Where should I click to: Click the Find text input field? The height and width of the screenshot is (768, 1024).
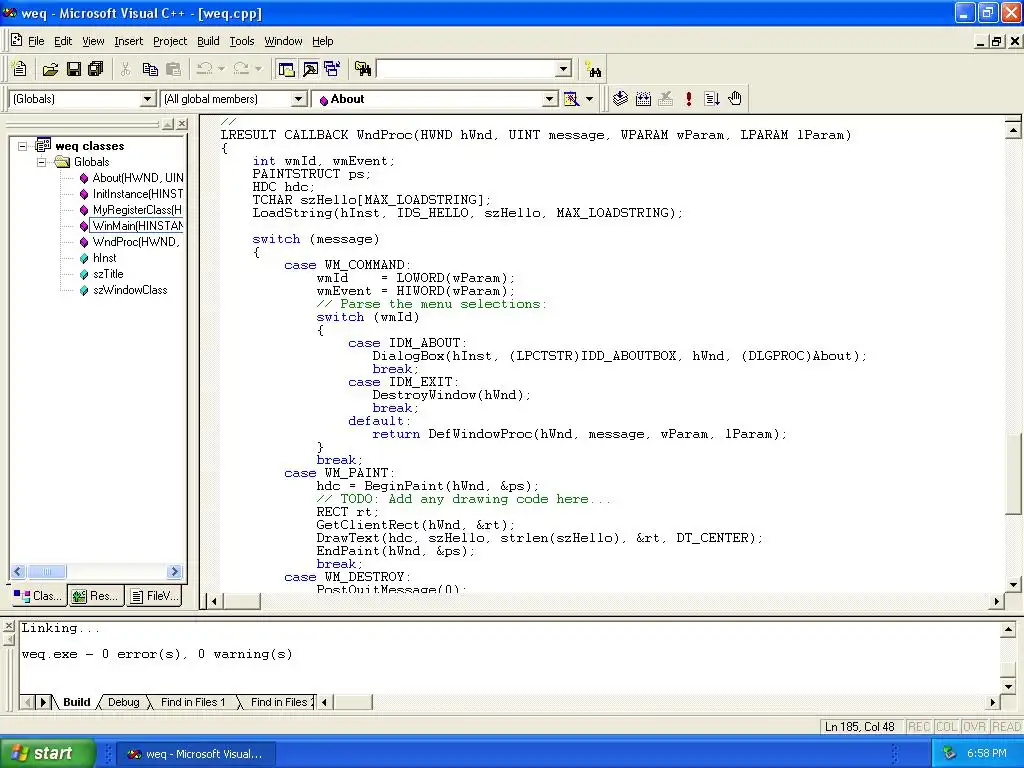click(467, 69)
